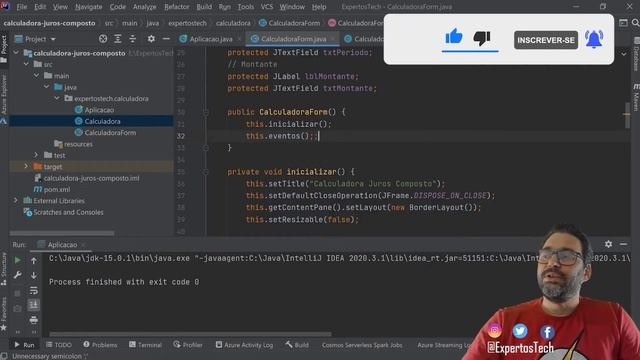Collapse the expertostech.calculadora package
The height and width of the screenshot is (360, 640).
coord(57,98)
